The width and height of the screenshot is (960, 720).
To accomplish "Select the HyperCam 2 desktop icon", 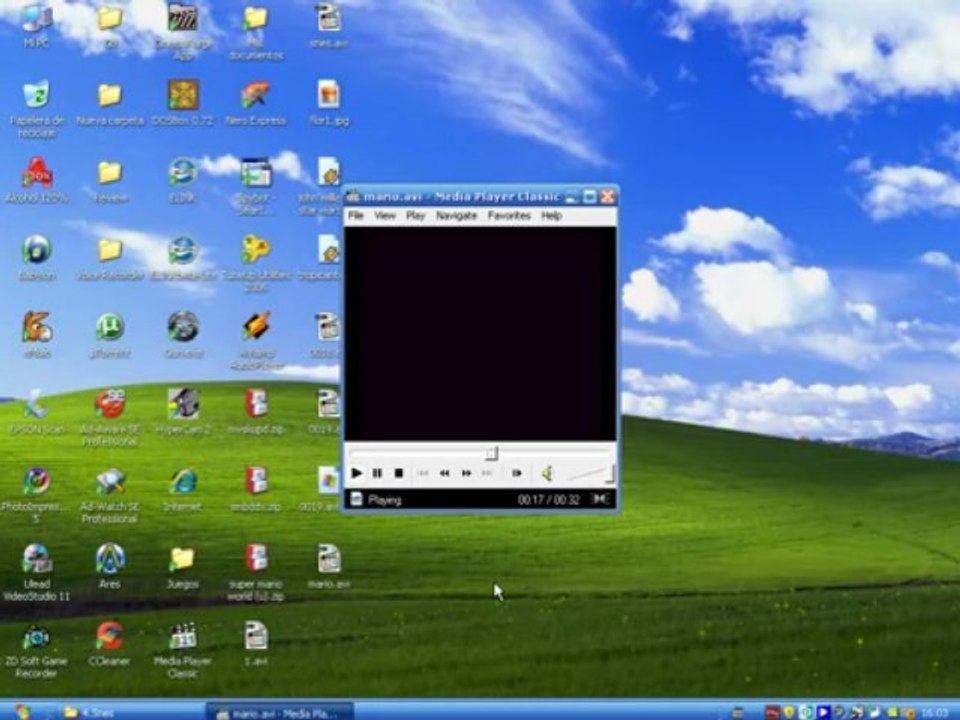I will point(183,411).
